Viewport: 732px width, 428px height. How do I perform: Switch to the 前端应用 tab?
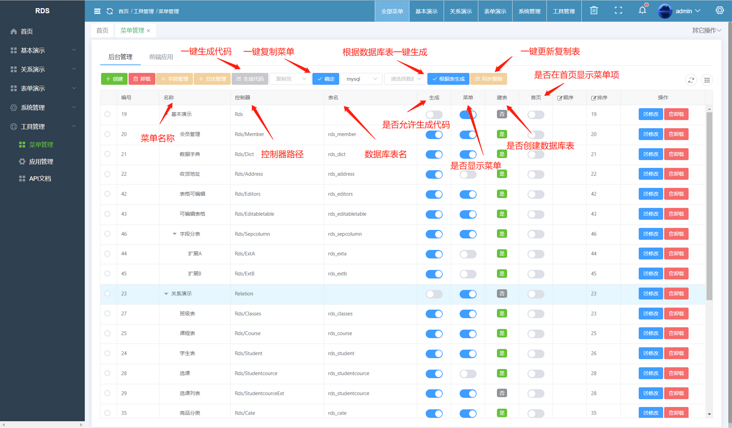pyautogui.click(x=160, y=57)
